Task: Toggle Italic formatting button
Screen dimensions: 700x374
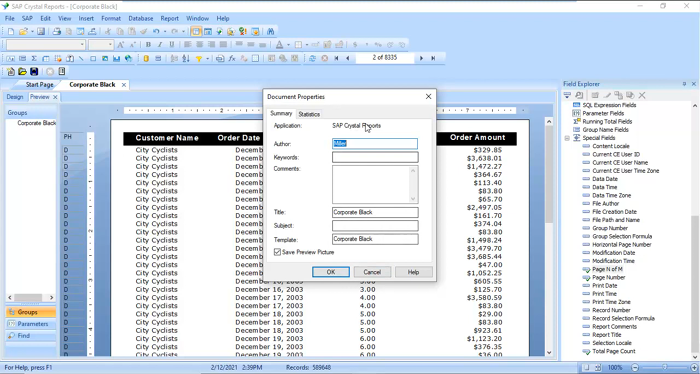Action: pyautogui.click(x=160, y=45)
